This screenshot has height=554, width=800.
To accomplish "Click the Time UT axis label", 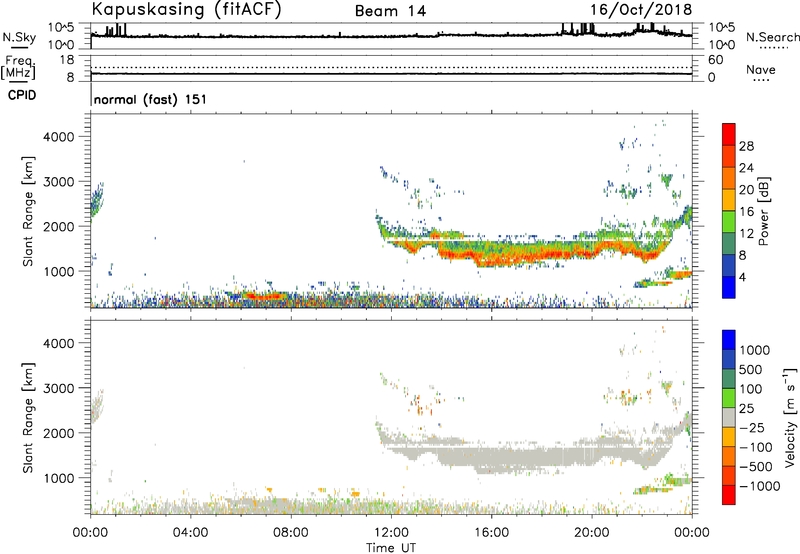I will tap(391, 548).
